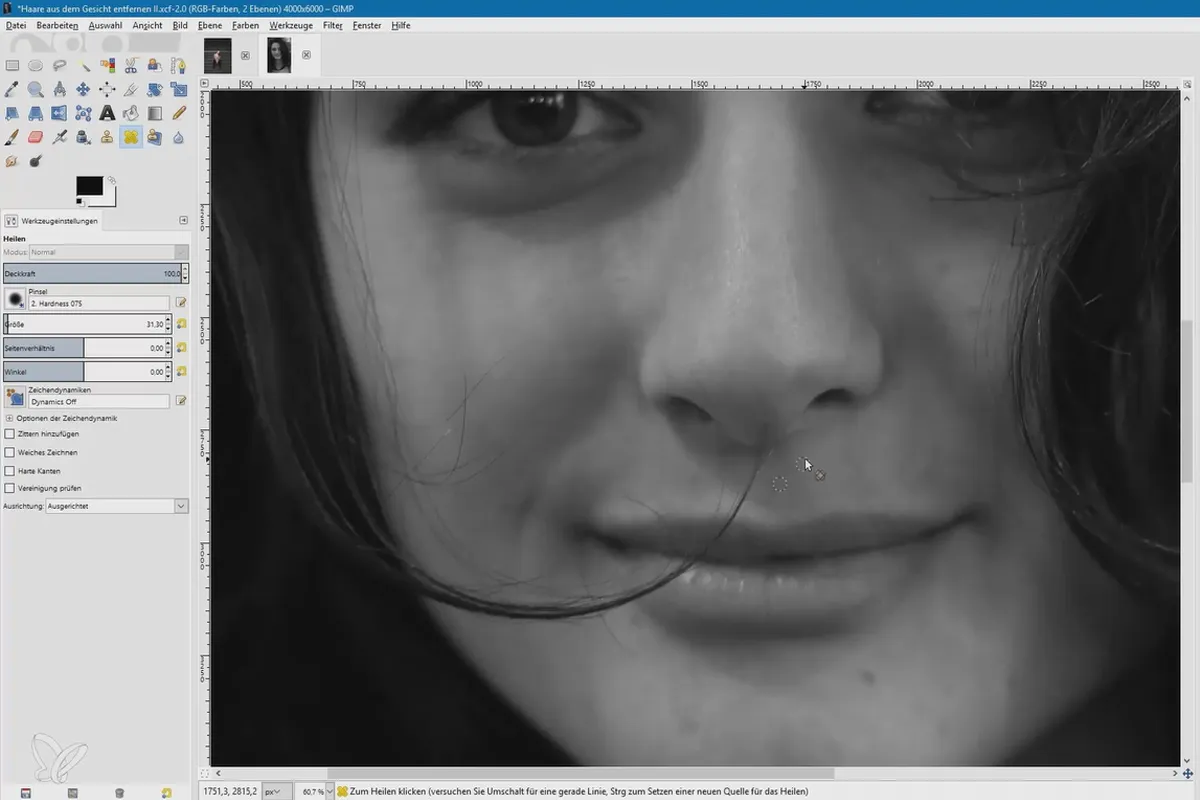Select the Alignment tool
1200x800 pixels.
107,89
